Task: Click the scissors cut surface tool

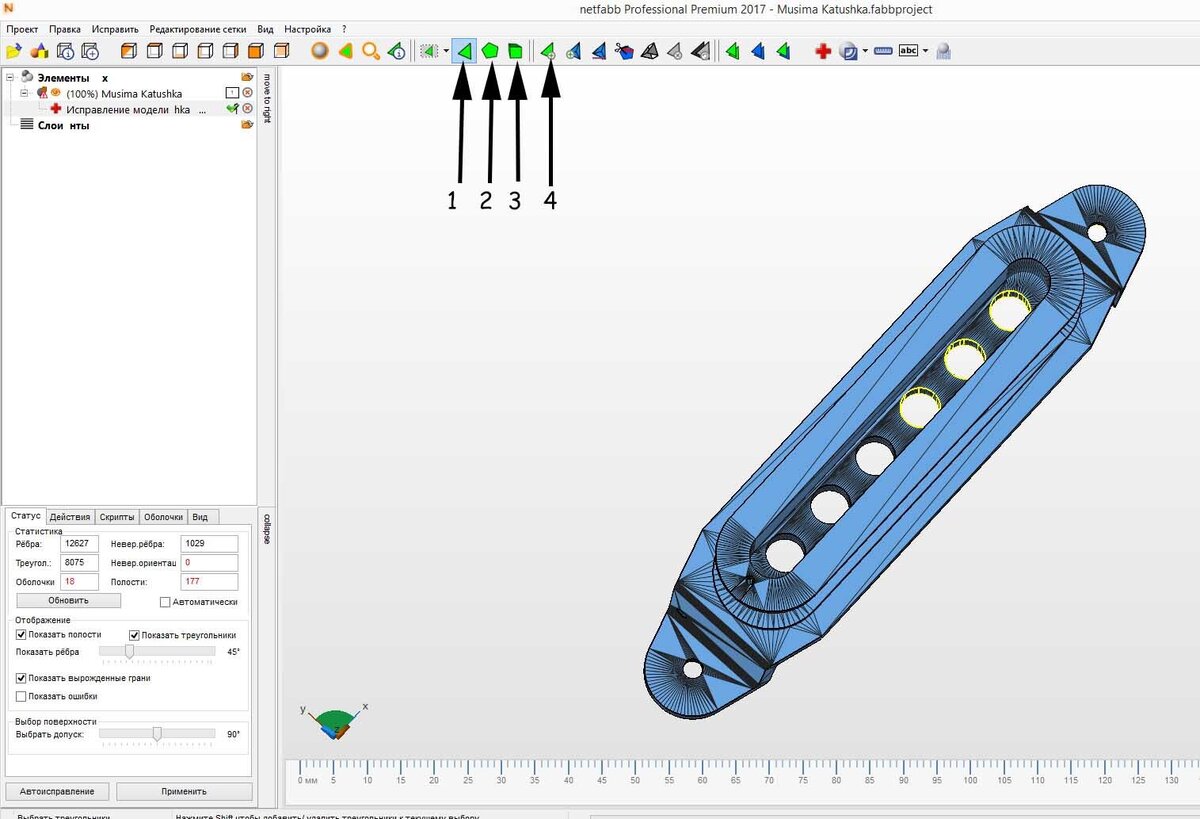Action: (x=624, y=51)
